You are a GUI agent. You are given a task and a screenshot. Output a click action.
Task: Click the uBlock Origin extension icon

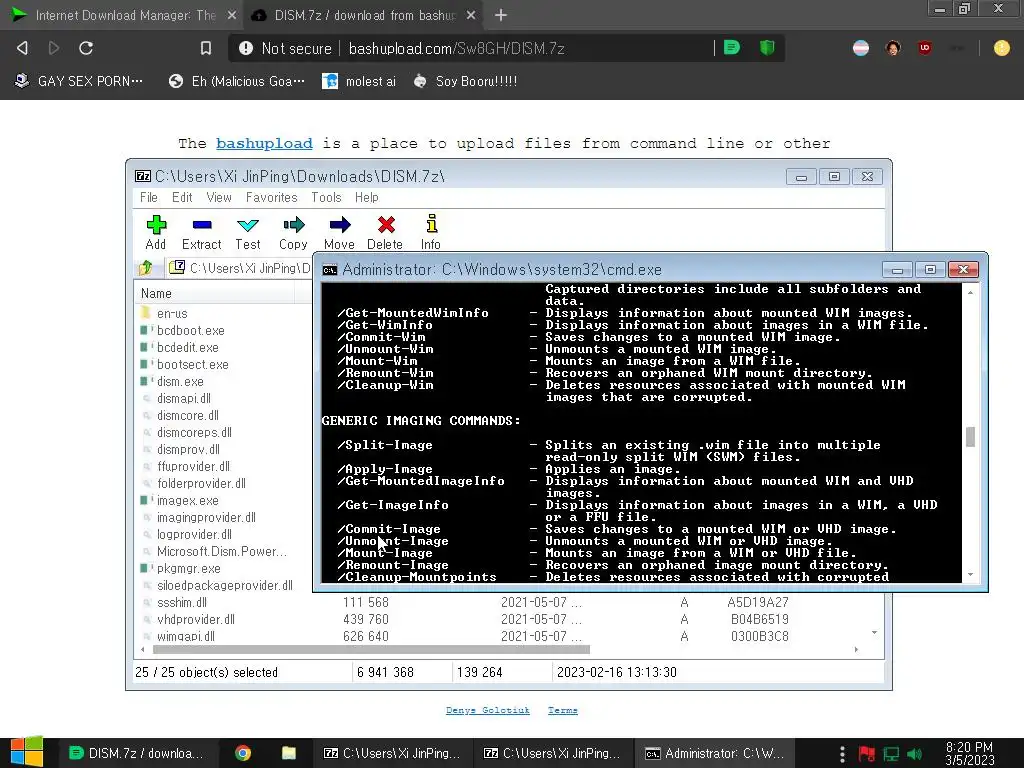[925, 48]
